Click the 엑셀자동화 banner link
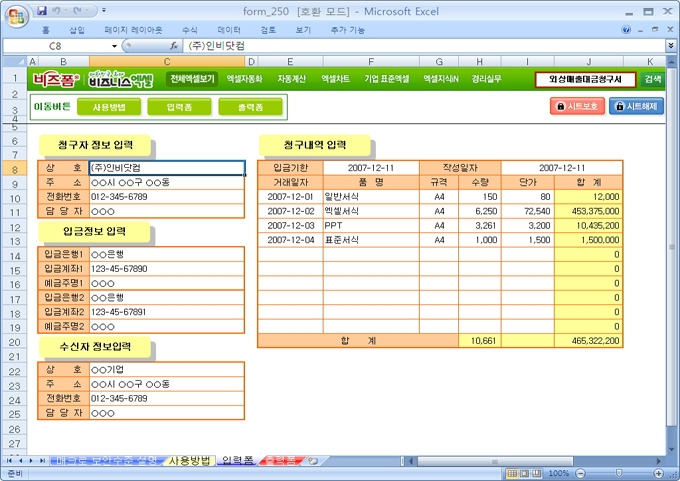 coord(245,79)
